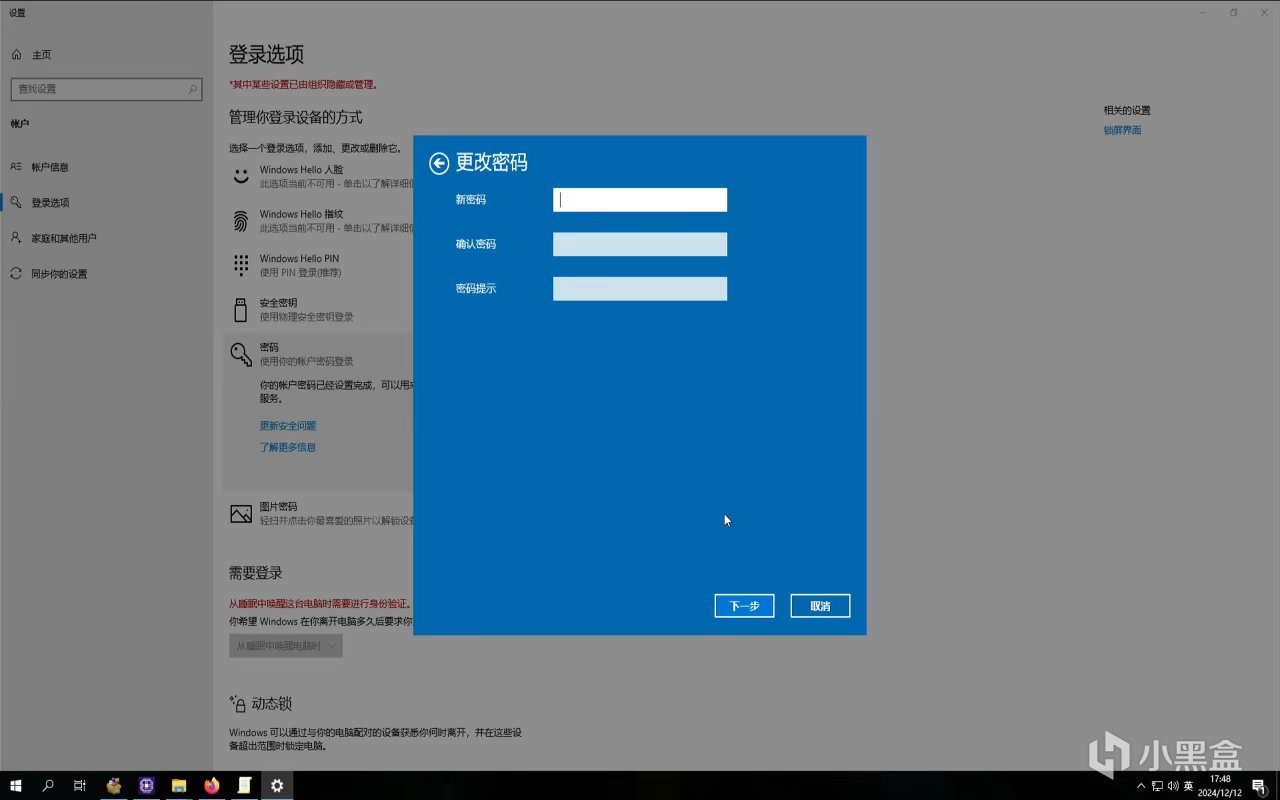Expand the Windows Hello PIN option

click(320, 265)
